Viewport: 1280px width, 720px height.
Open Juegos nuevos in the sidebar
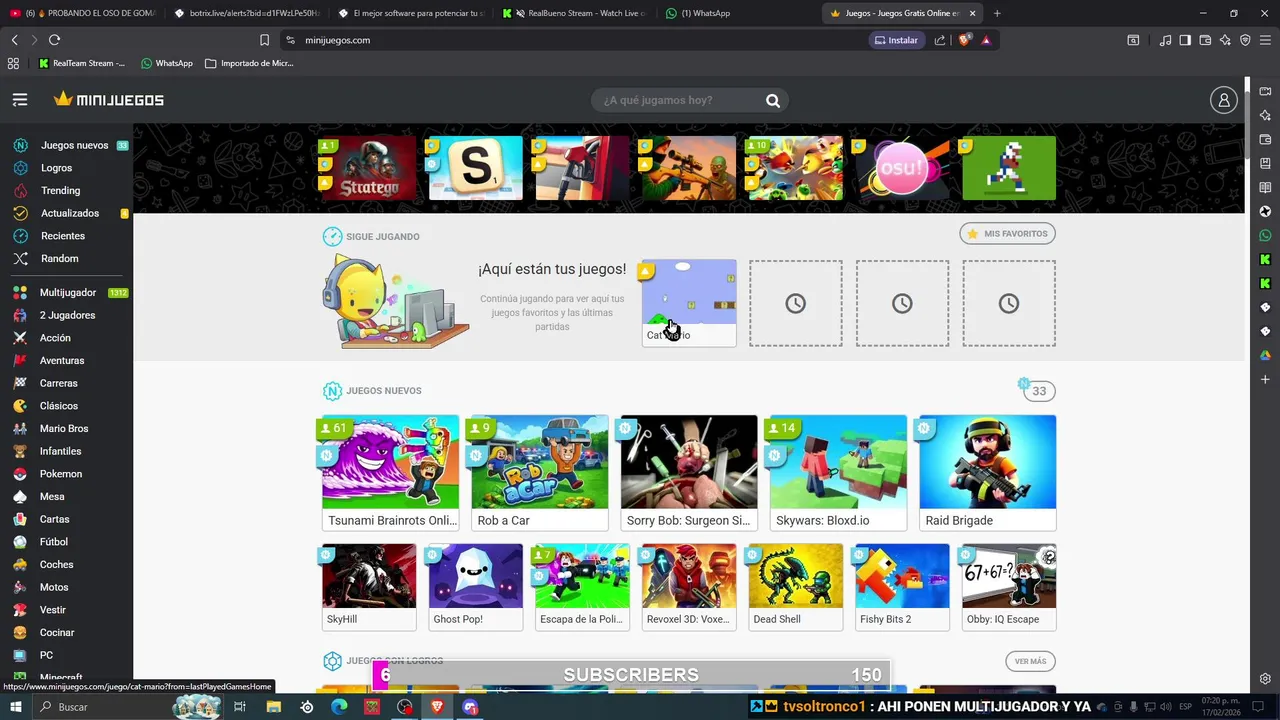[x=74, y=145]
